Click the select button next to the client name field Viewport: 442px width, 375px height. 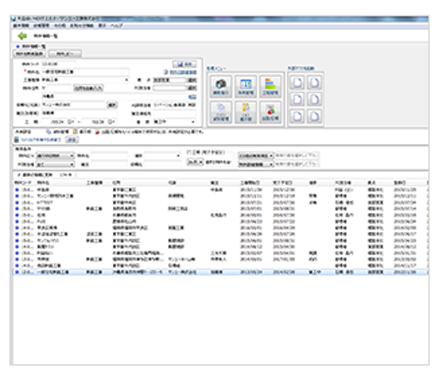click(112, 105)
